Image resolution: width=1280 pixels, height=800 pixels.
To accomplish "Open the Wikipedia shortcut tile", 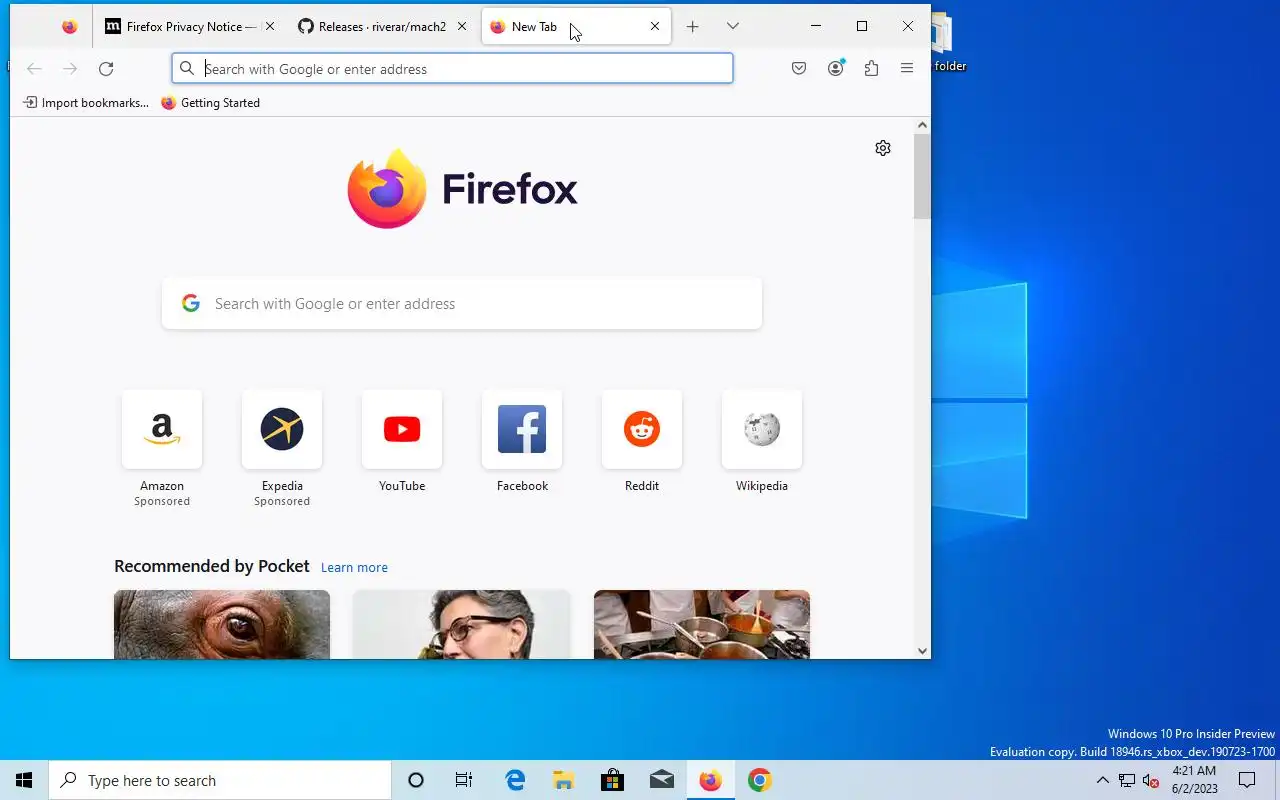I will pyautogui.click(x=762, y=442).
